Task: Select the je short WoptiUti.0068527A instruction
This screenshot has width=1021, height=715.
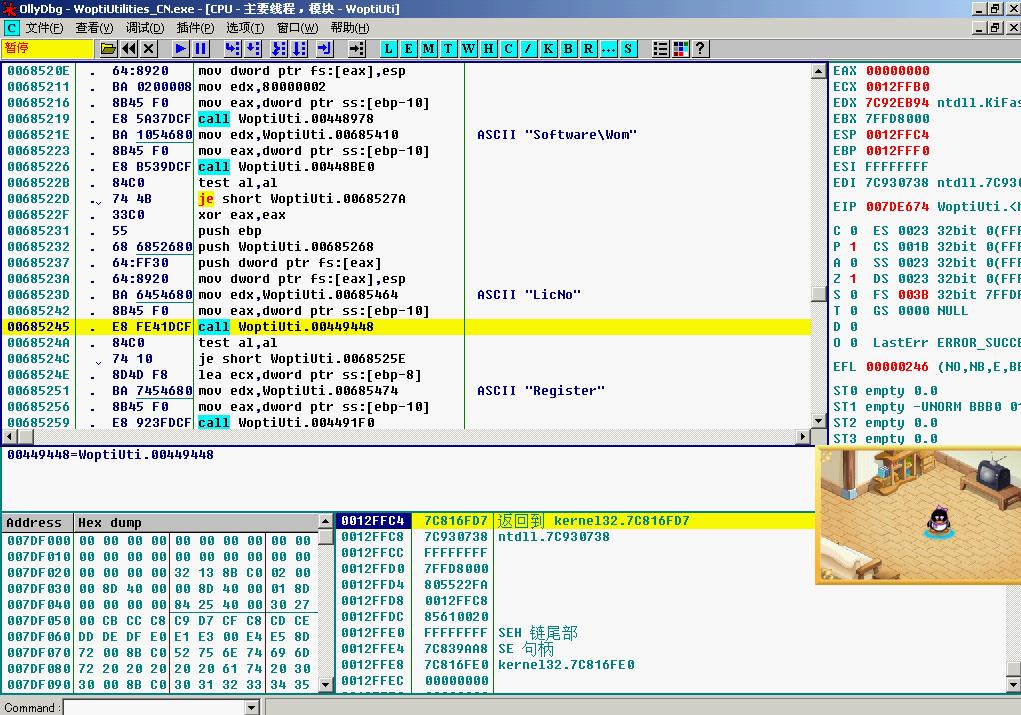Action: pos(302,199)
